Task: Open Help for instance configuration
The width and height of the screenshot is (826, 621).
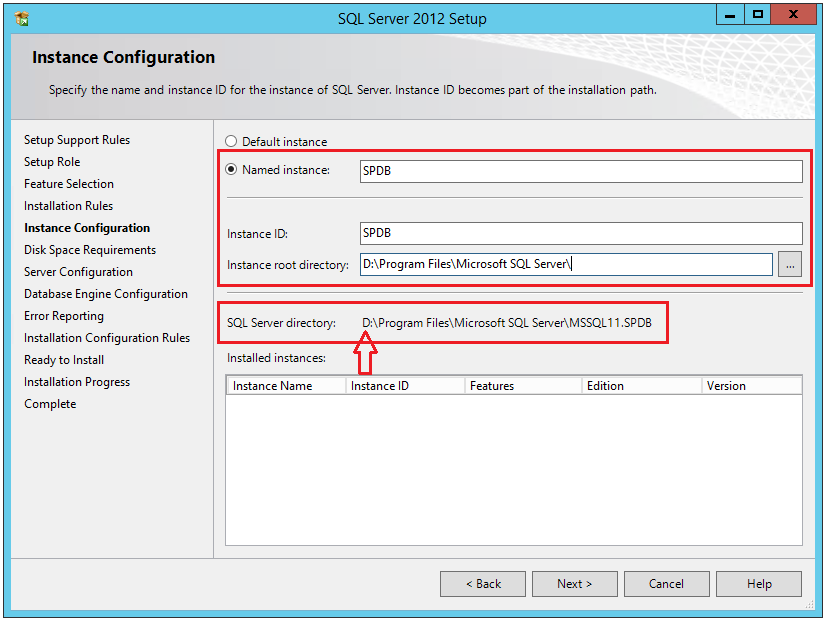Action: point(759,584)
